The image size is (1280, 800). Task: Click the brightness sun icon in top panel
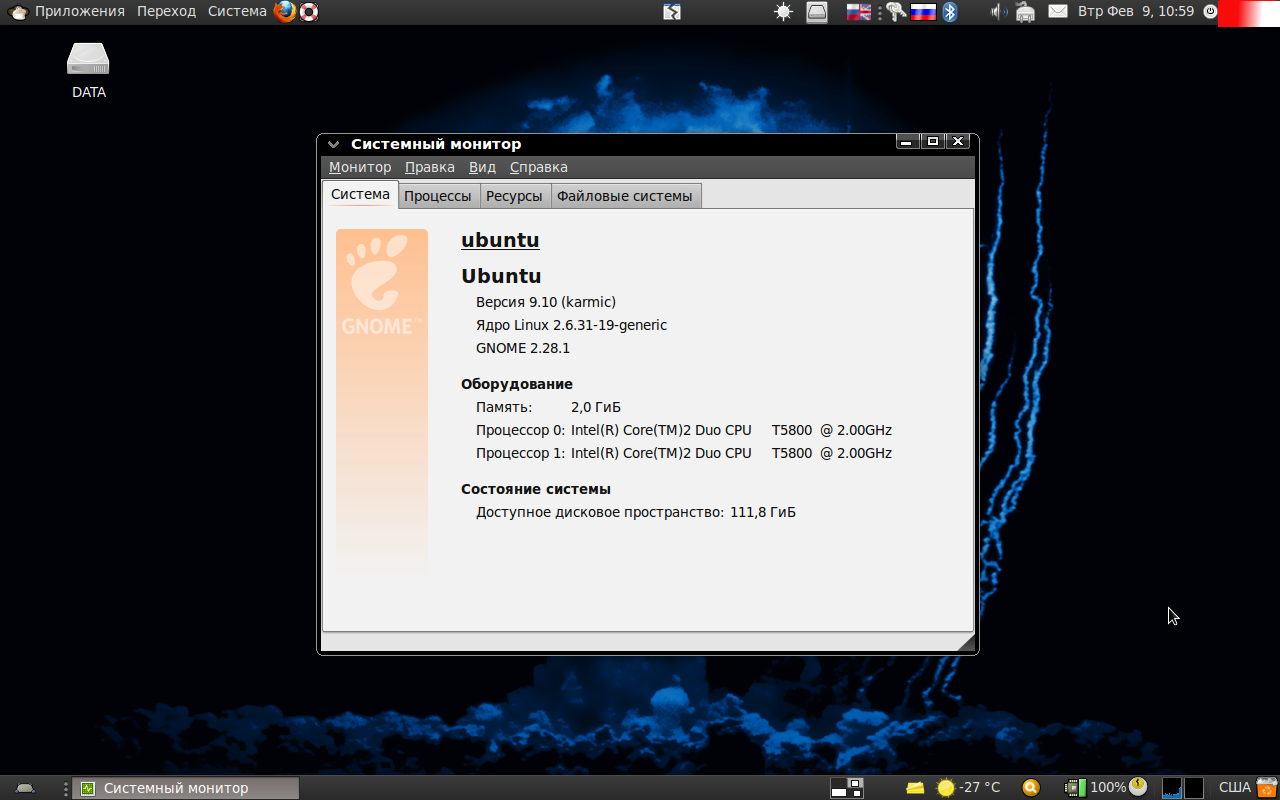783,12
